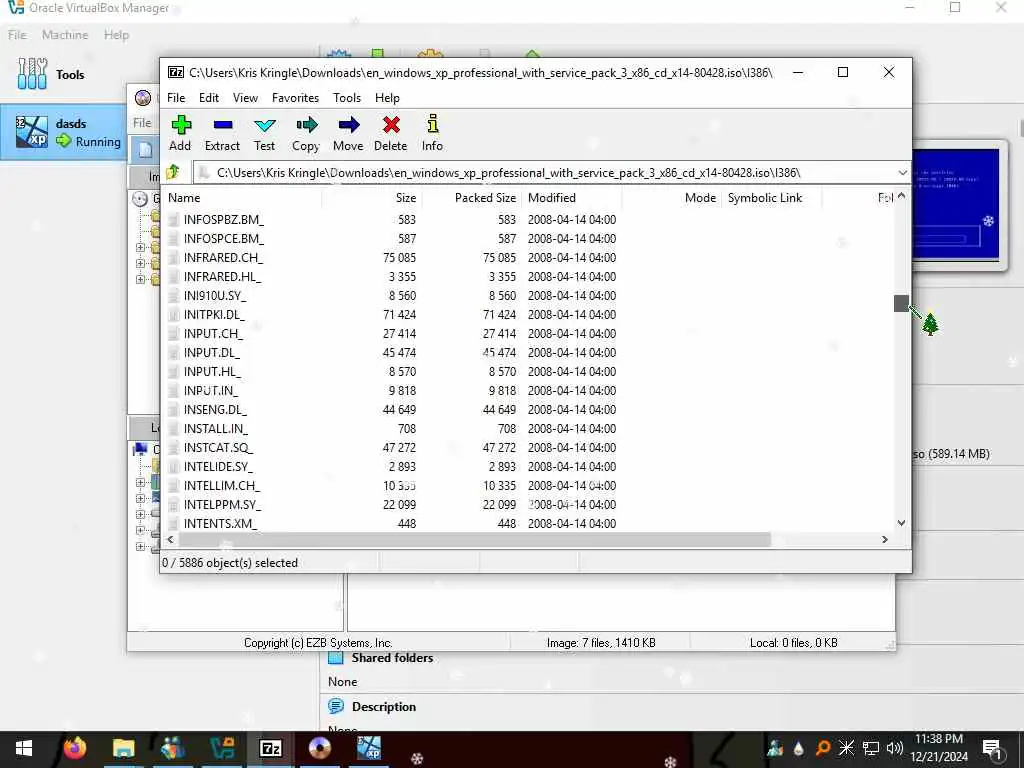Select file INPUT.HL_
Image resolution: width=1024 pixels, height=768 pixels.
[x=212, y=371]
